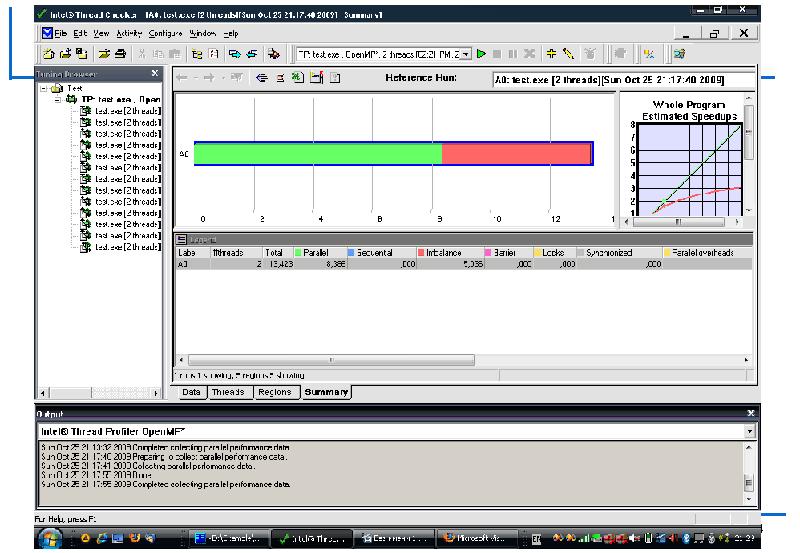Click the Print icon in main toolbar

pos(121,53)
